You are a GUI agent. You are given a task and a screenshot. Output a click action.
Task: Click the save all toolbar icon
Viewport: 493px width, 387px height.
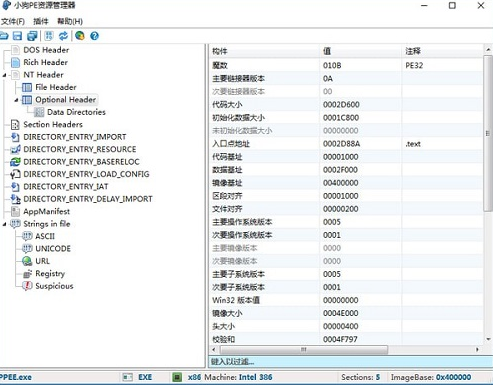click(x=32, y=36)
